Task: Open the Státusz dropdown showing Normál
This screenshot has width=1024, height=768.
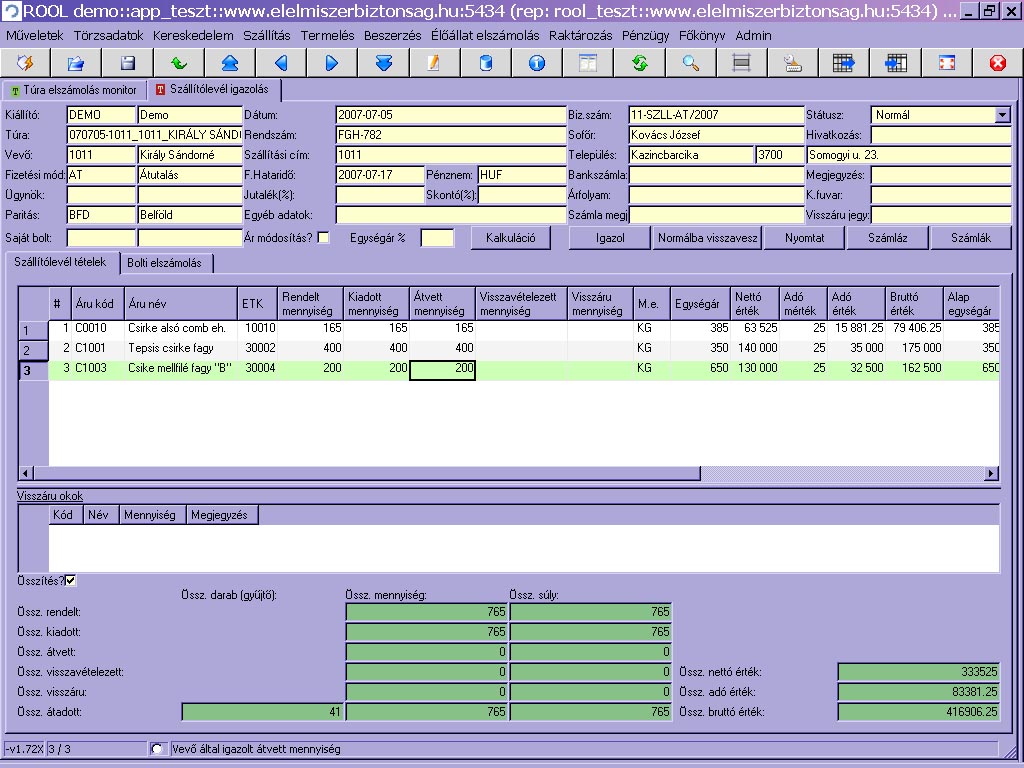Action: [x=1003, y=115]
